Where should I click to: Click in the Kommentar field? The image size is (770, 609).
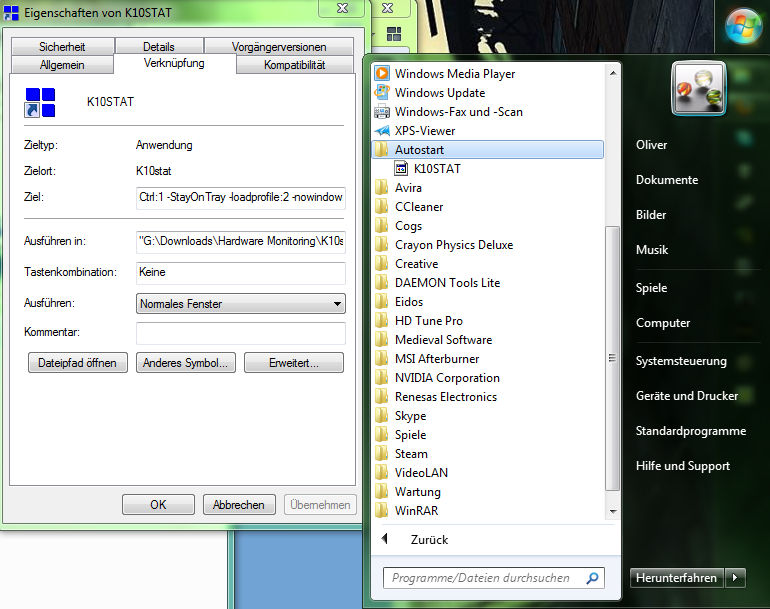tap(241, 333)
